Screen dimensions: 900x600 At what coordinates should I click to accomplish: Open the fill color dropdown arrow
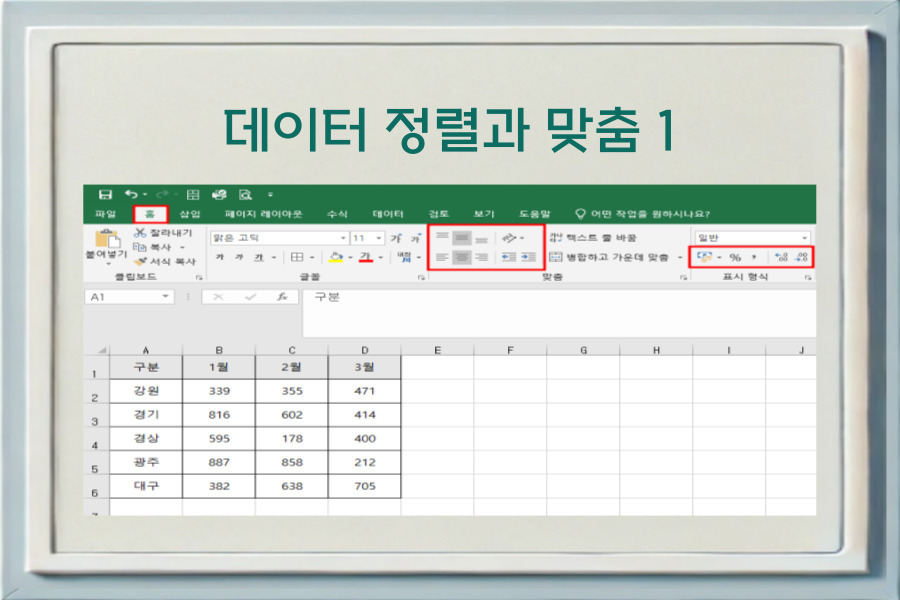(x=350, y=258)
